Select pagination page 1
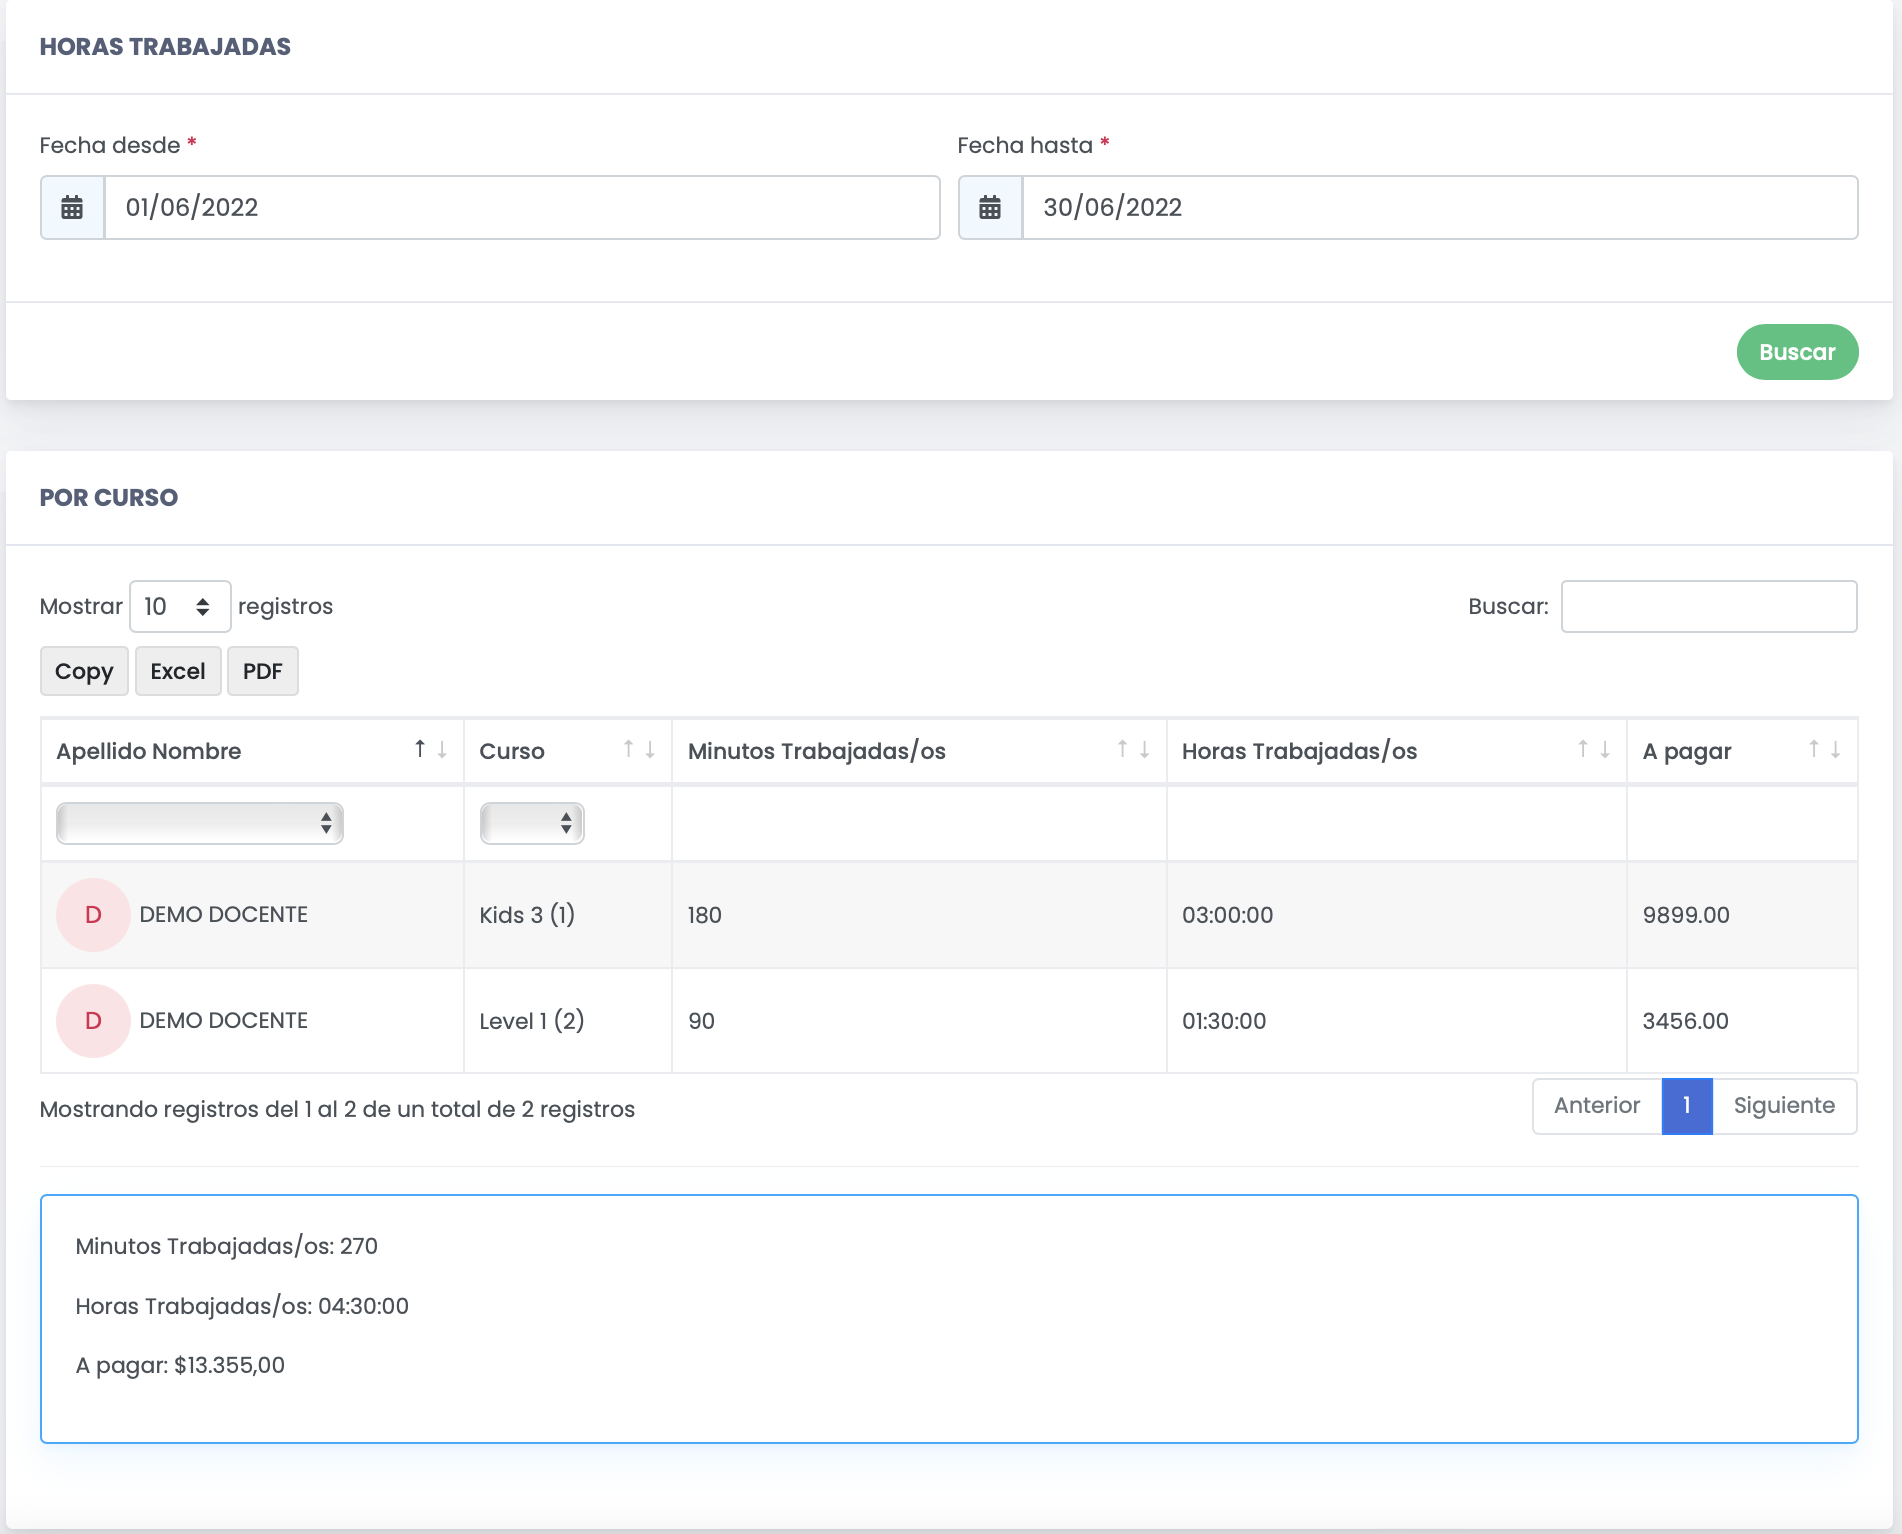Image resolution: width=1902 pixels, height=1534 pixels. click(1687, 1106)
